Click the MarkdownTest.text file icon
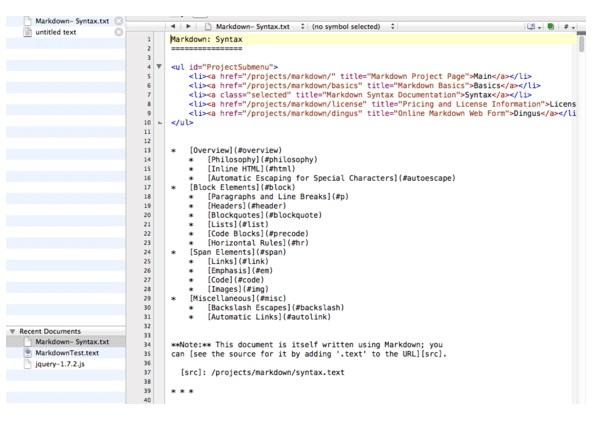Image resolution: width=603 pixels, height=426 pixels. pyautogui.click(x=27, y=353)
